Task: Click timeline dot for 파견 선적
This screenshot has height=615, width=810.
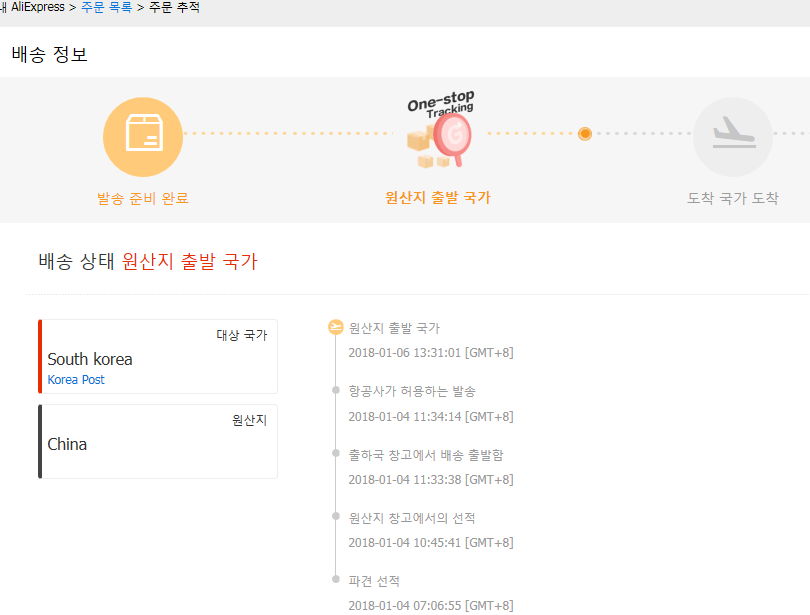Action: click(335, 580)
